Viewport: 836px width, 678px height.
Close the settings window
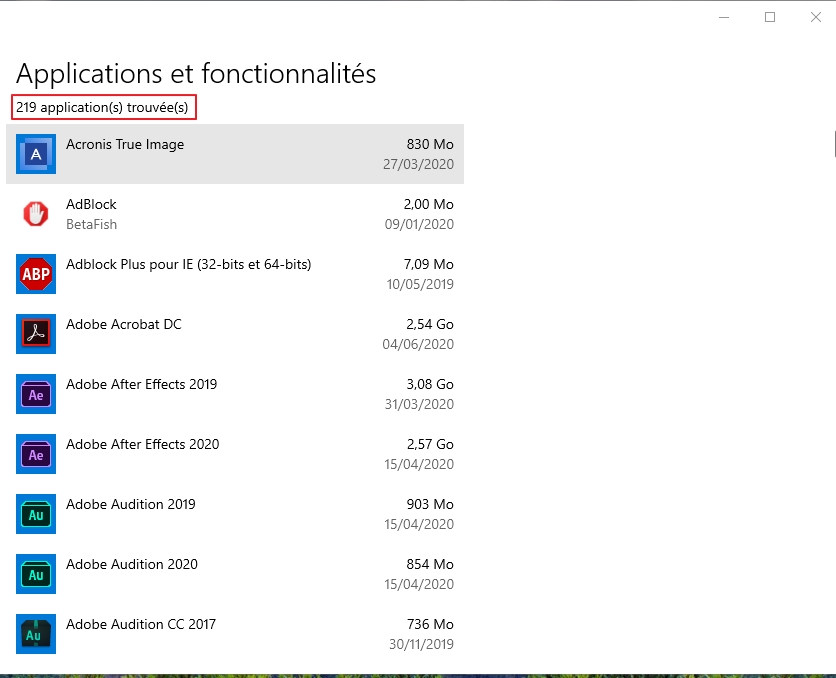[816, 18]
